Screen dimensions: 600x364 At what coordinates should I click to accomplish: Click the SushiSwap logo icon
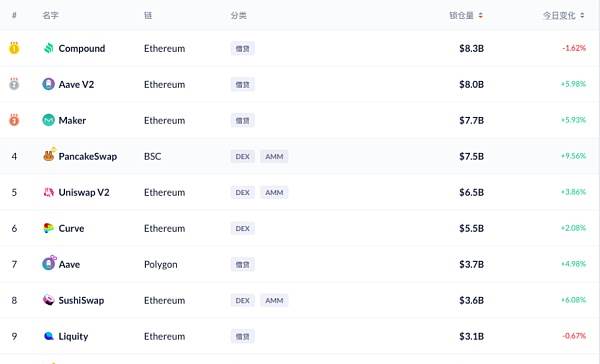pyautogui.click(x=49, y=300)
